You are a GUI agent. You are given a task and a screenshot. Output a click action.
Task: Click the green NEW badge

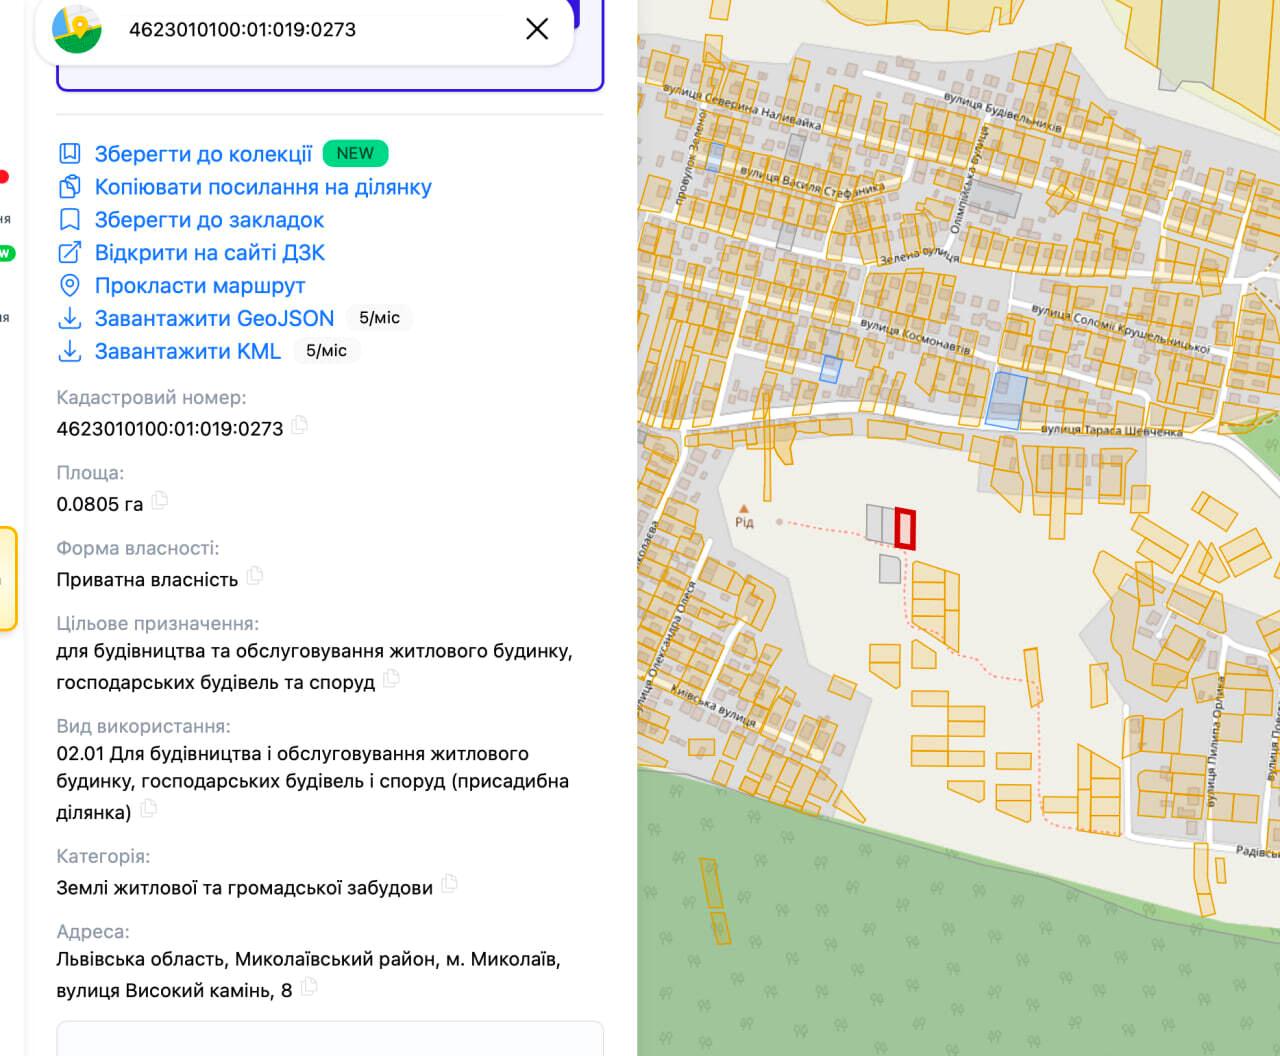[355, 153]
